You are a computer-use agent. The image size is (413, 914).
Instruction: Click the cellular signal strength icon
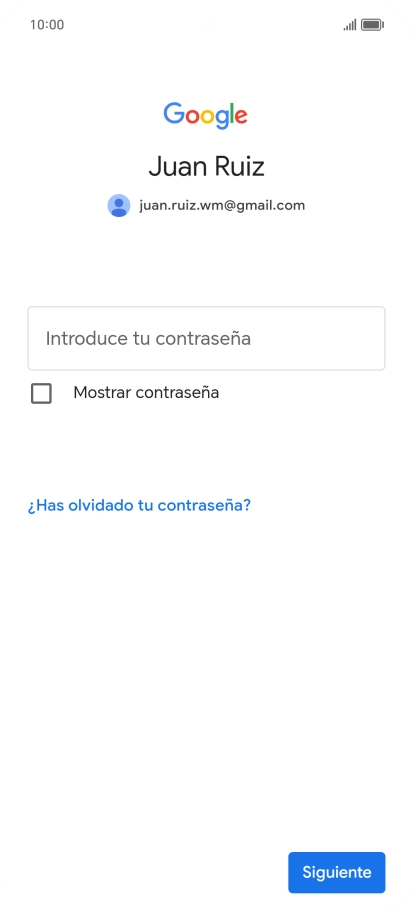pos(350,24)
